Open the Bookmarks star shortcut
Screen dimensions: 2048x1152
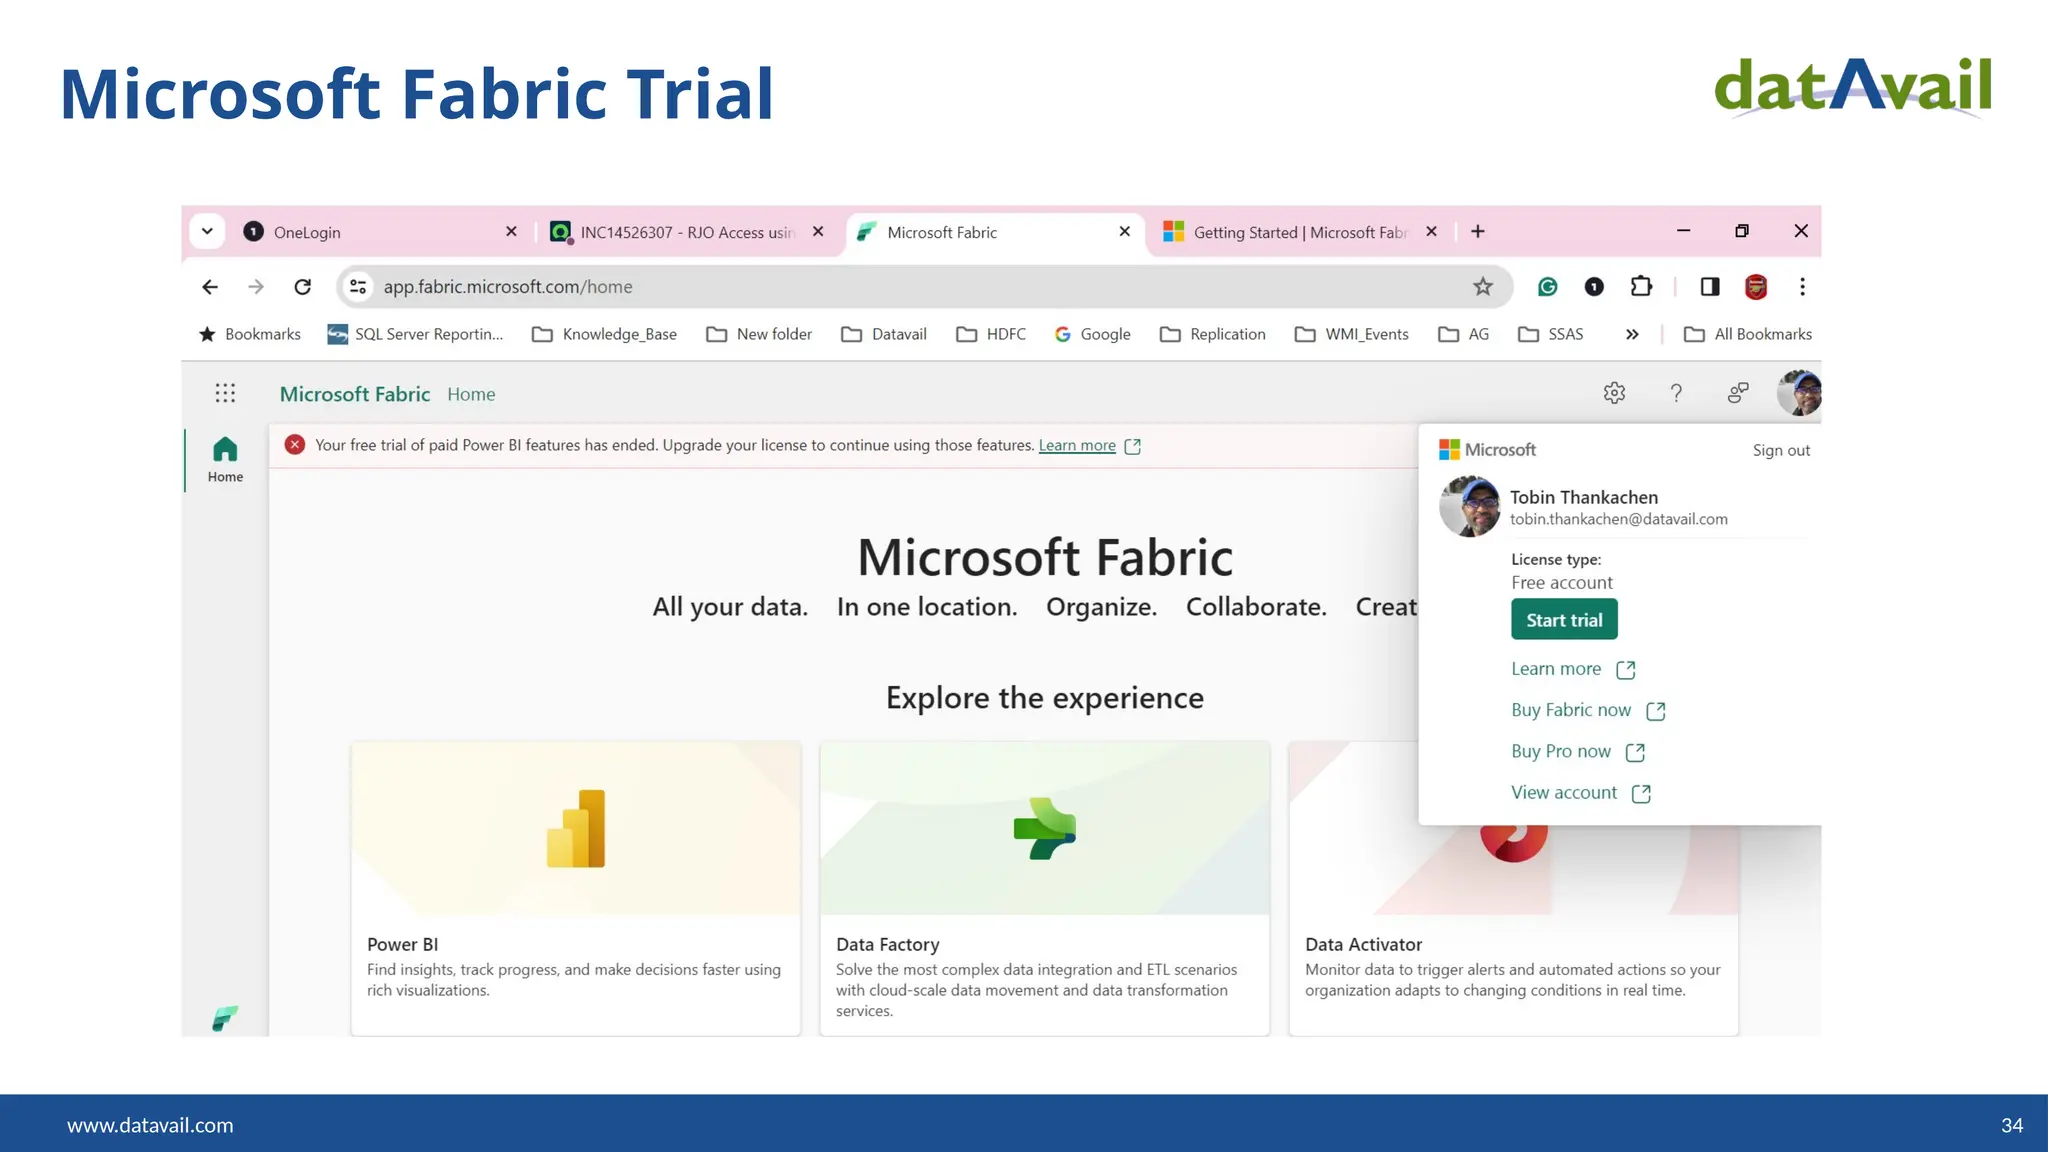[250, 334]
